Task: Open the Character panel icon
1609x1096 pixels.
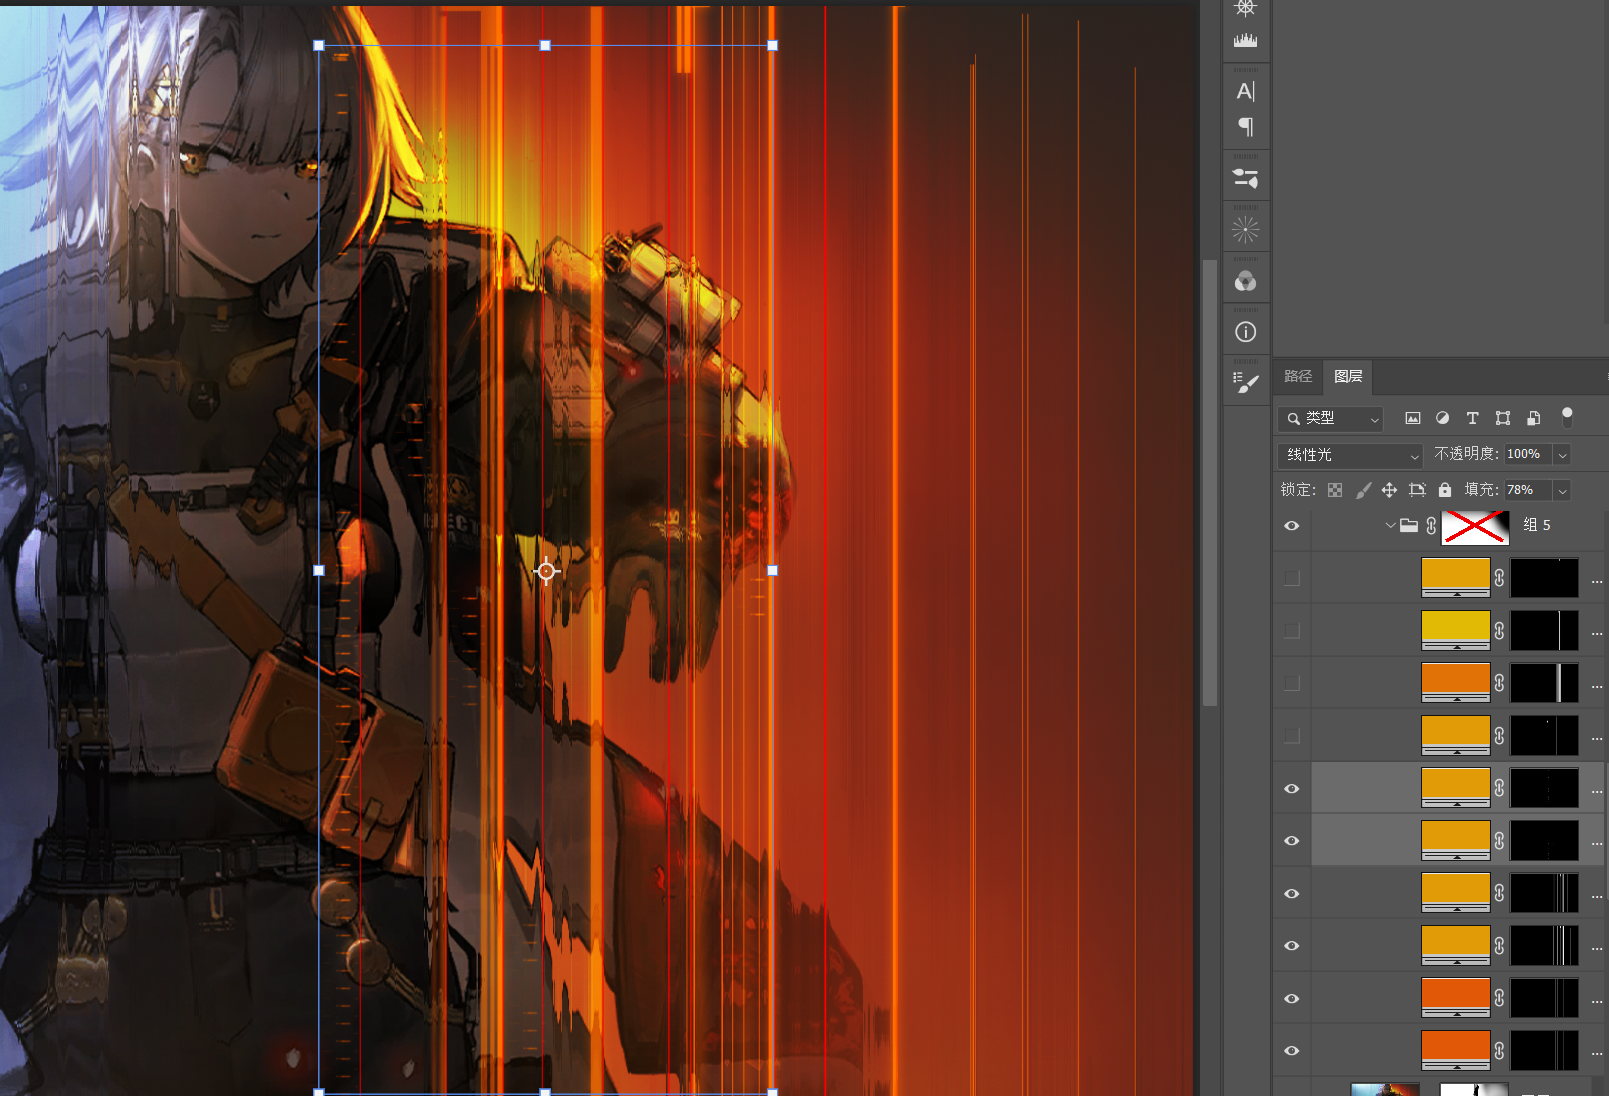Action: point(1245,91)
